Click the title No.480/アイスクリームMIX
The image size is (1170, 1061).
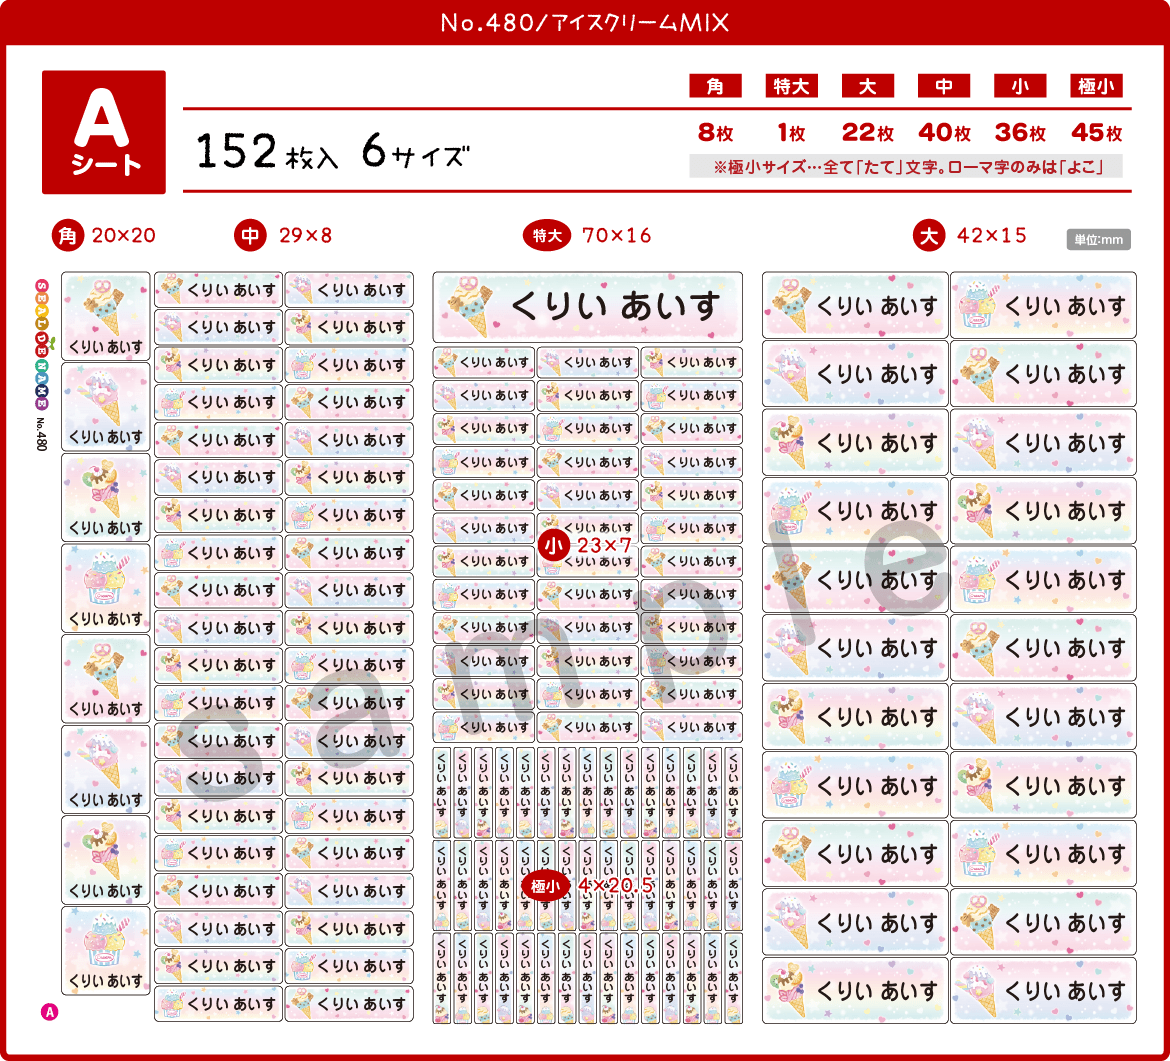click(584, 22)
